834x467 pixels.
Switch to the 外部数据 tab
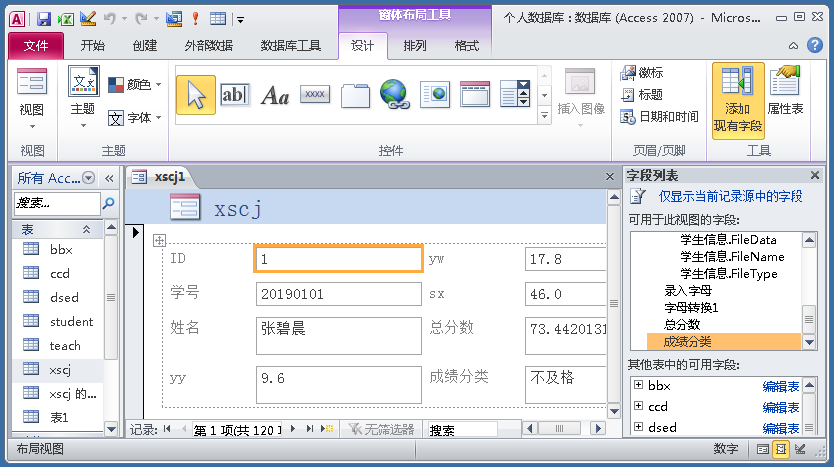(208, 46)
